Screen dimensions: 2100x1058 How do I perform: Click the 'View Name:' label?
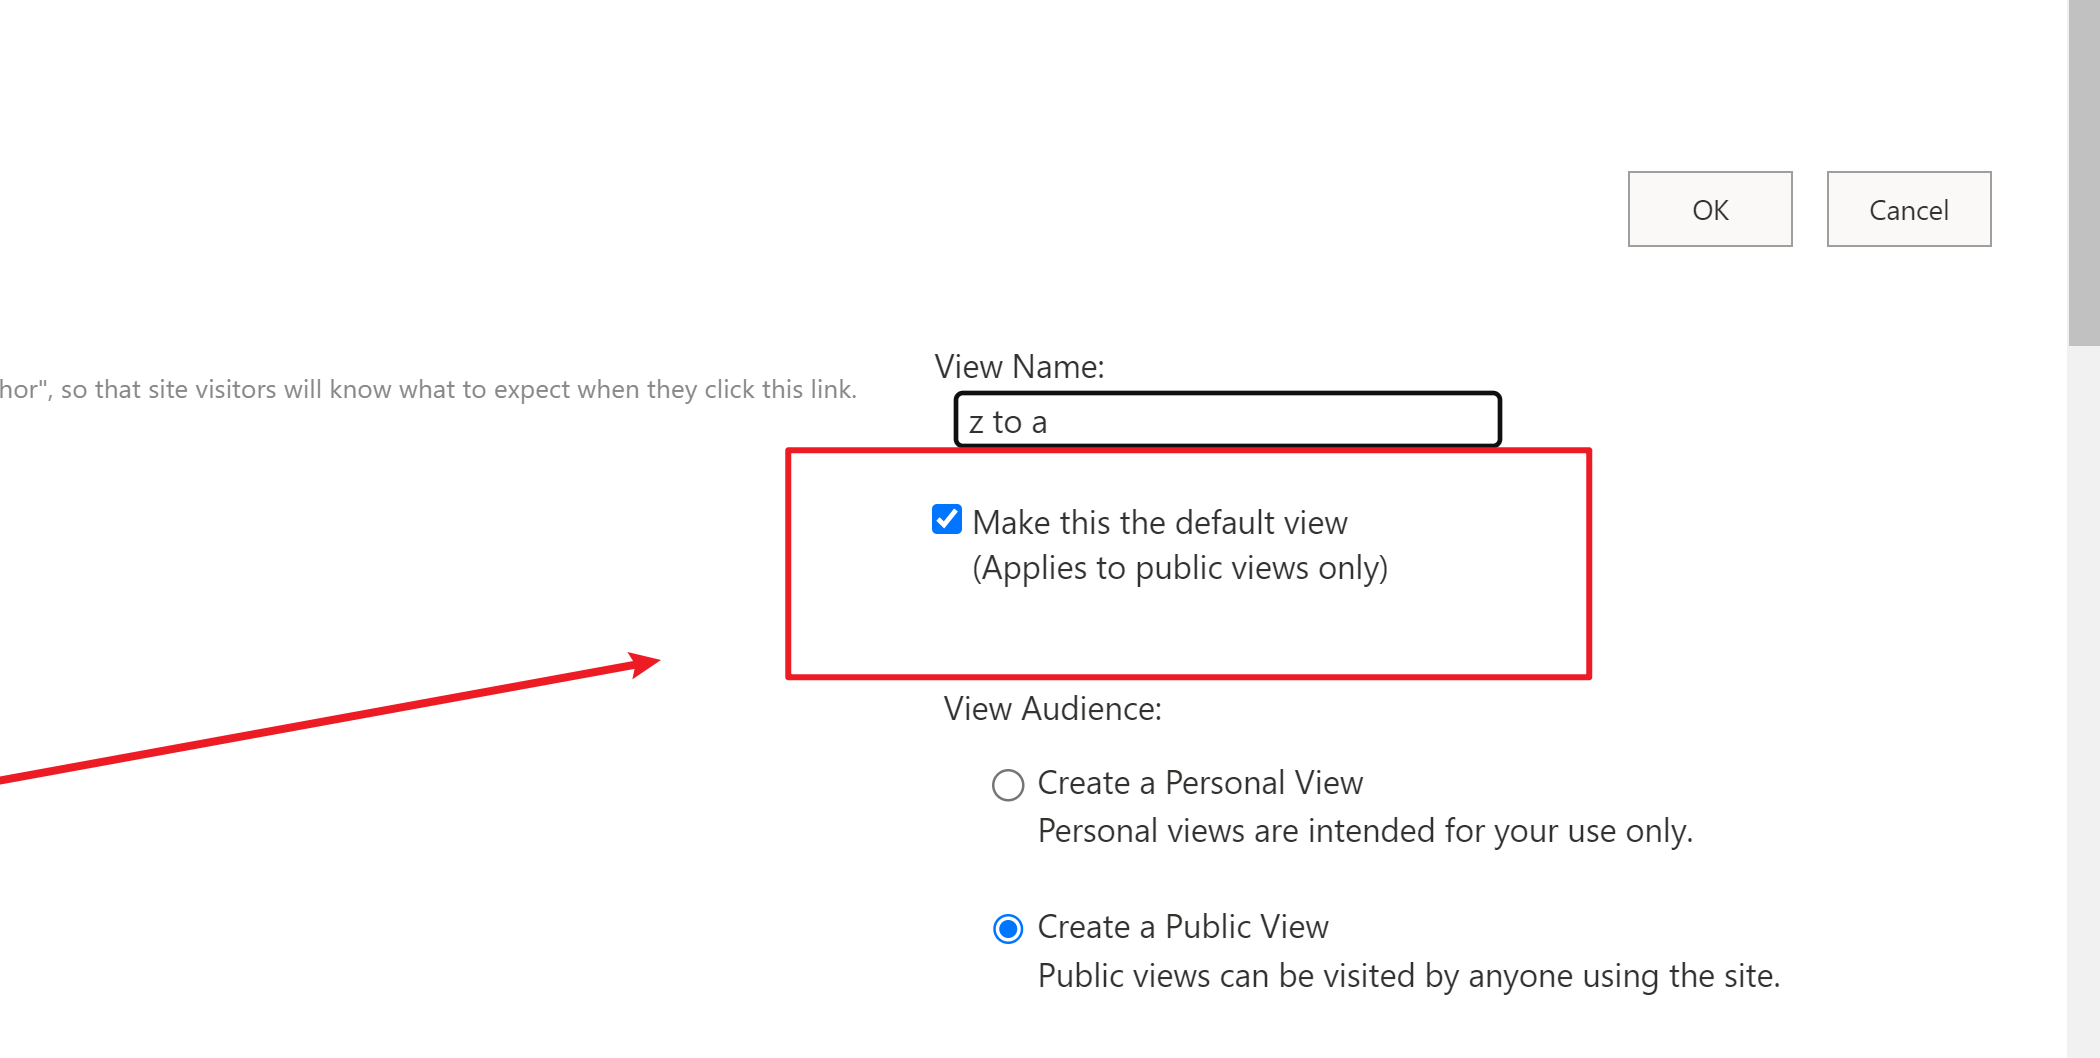point(1019,366)
